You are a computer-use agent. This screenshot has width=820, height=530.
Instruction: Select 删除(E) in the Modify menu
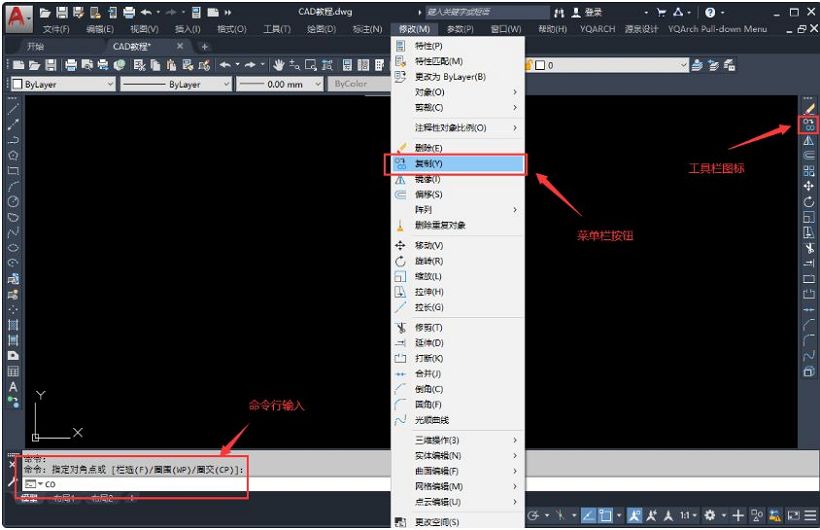(458, 148)
